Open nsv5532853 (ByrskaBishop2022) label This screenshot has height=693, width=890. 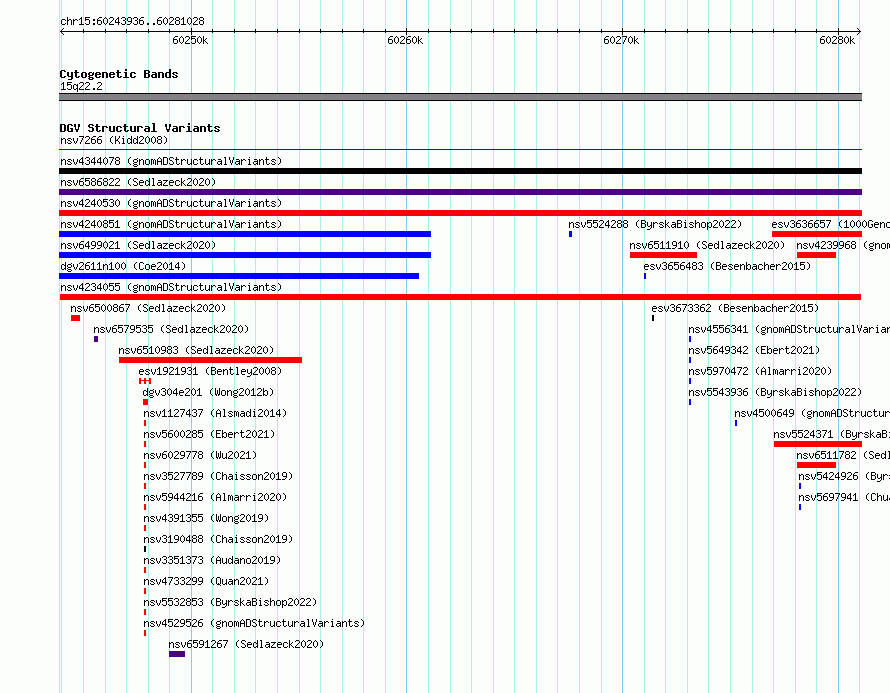(230, 602)
